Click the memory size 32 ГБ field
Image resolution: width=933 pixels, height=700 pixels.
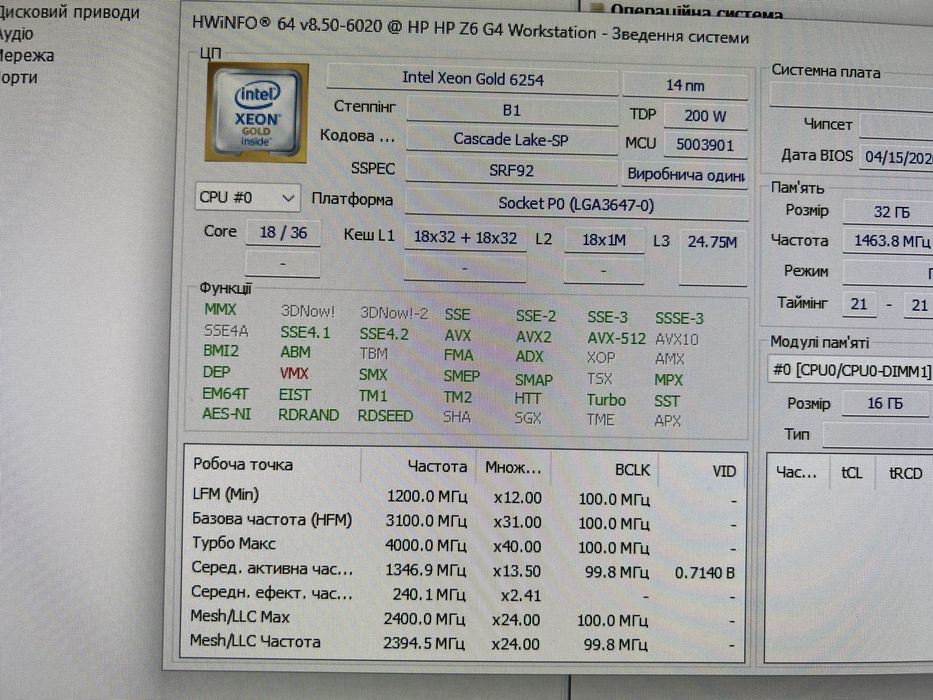tap(889, 212)
